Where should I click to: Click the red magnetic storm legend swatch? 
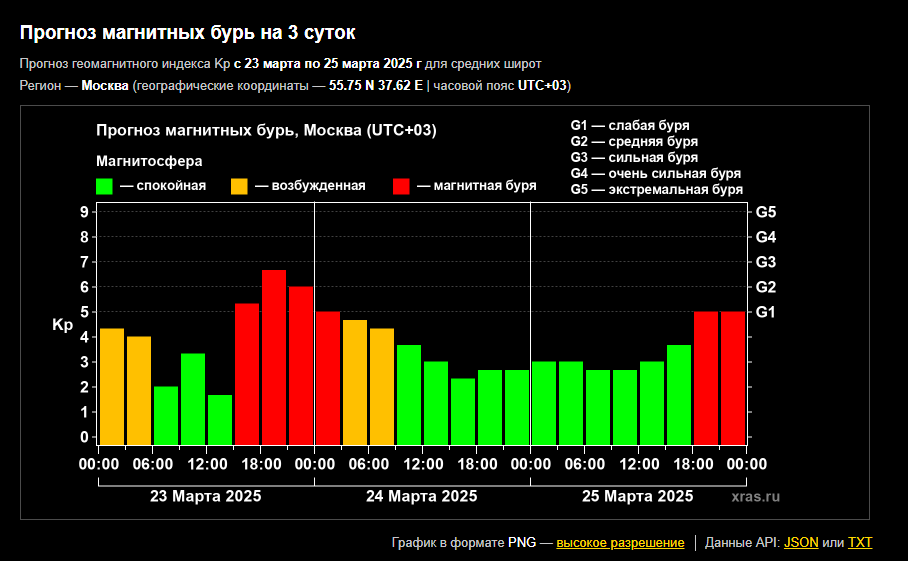tap(401, 186)
